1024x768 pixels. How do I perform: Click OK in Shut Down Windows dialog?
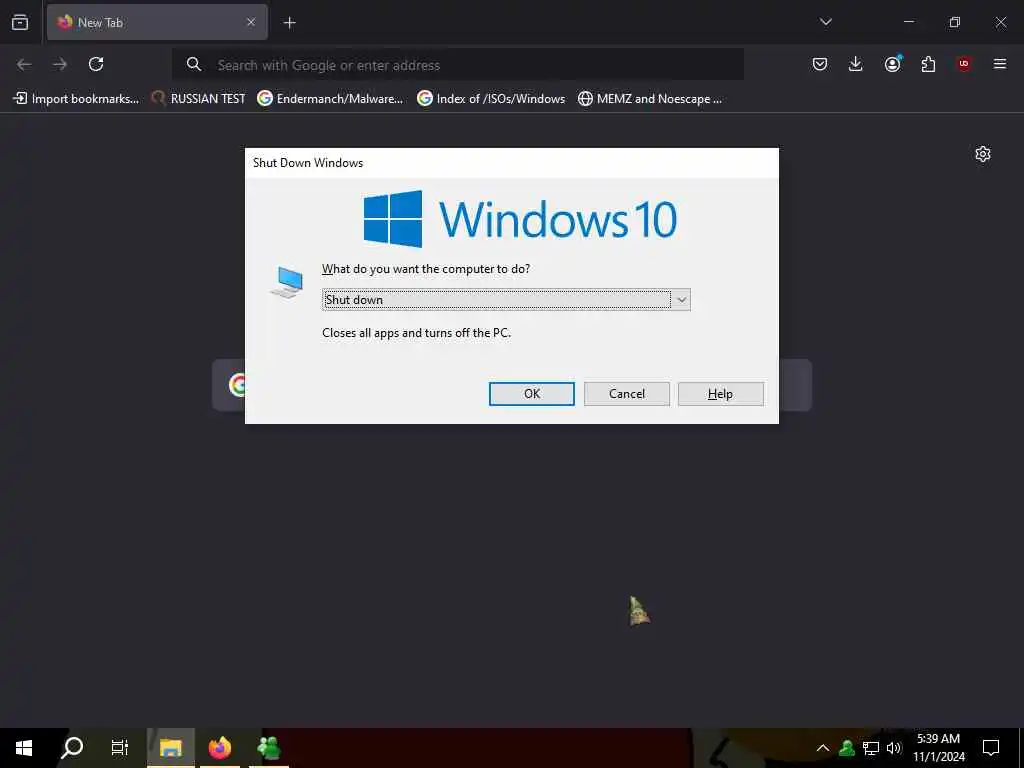pyautogui.click(x=532, y=394)
